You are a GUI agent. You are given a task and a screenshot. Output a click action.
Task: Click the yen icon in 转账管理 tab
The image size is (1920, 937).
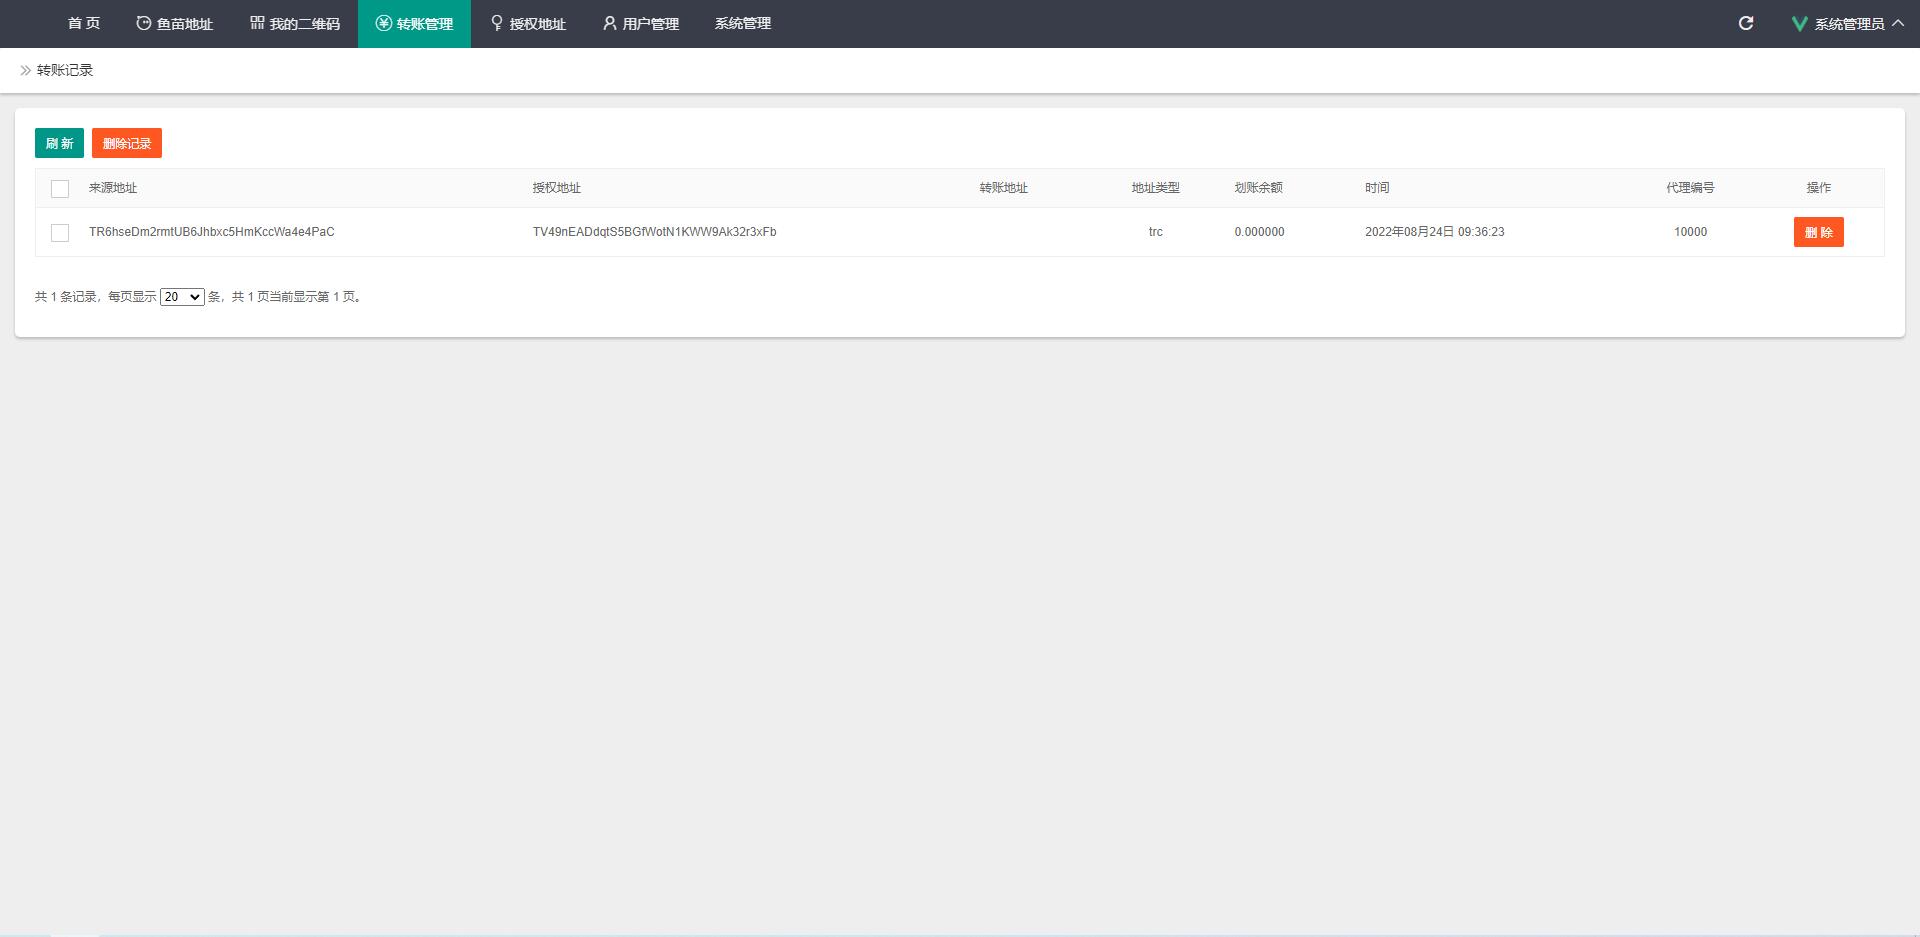click(383, 23)
